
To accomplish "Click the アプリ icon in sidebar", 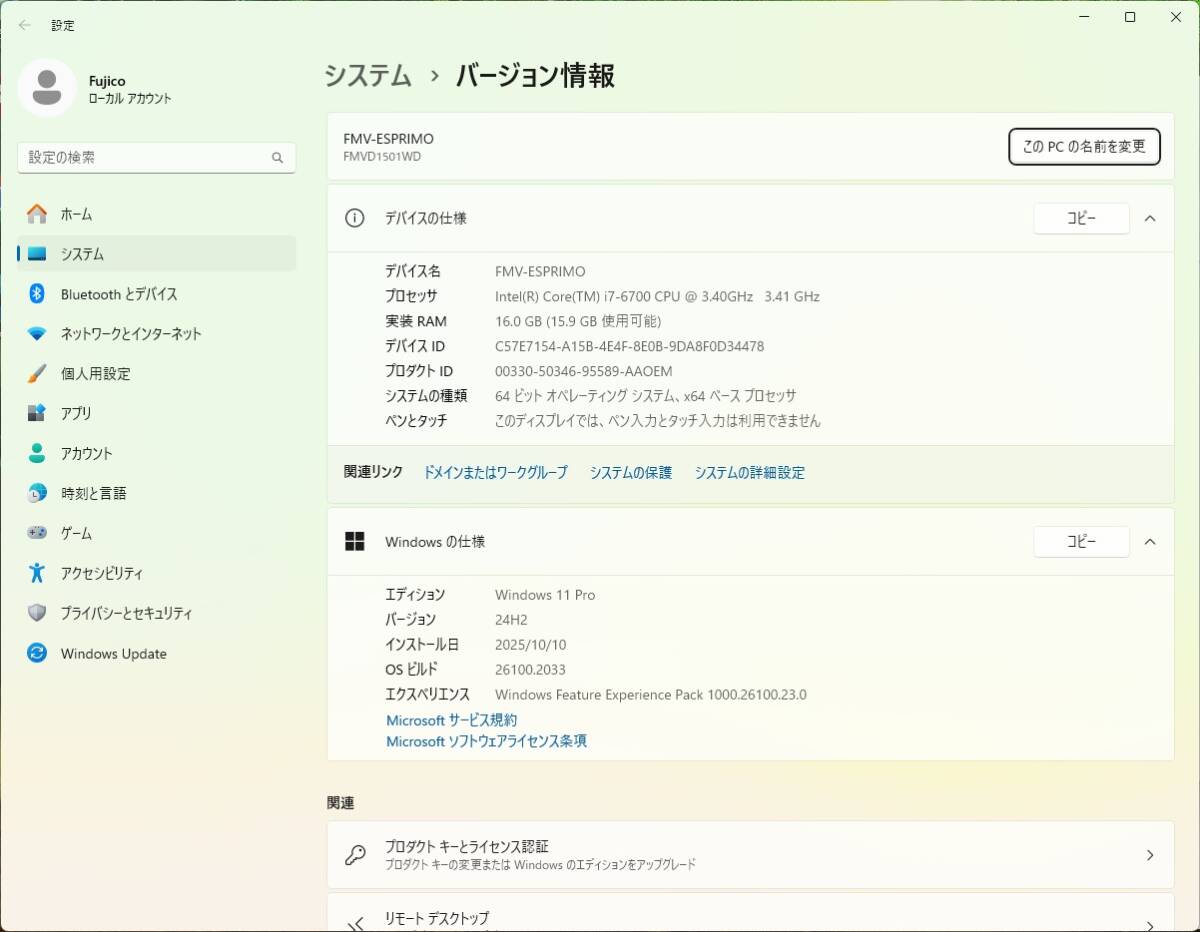I will pyautogui.click(x=37, y=413).
